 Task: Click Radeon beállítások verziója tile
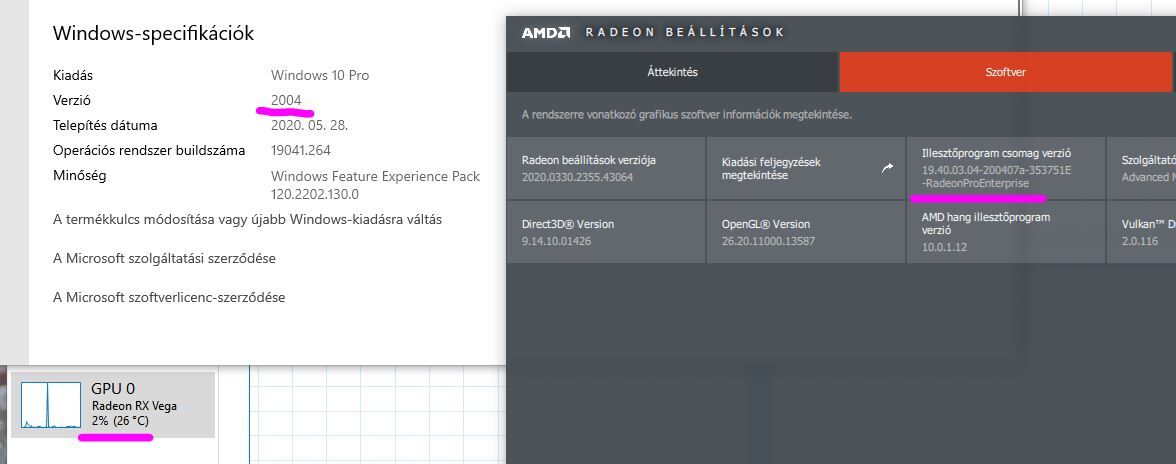[606, 168]
